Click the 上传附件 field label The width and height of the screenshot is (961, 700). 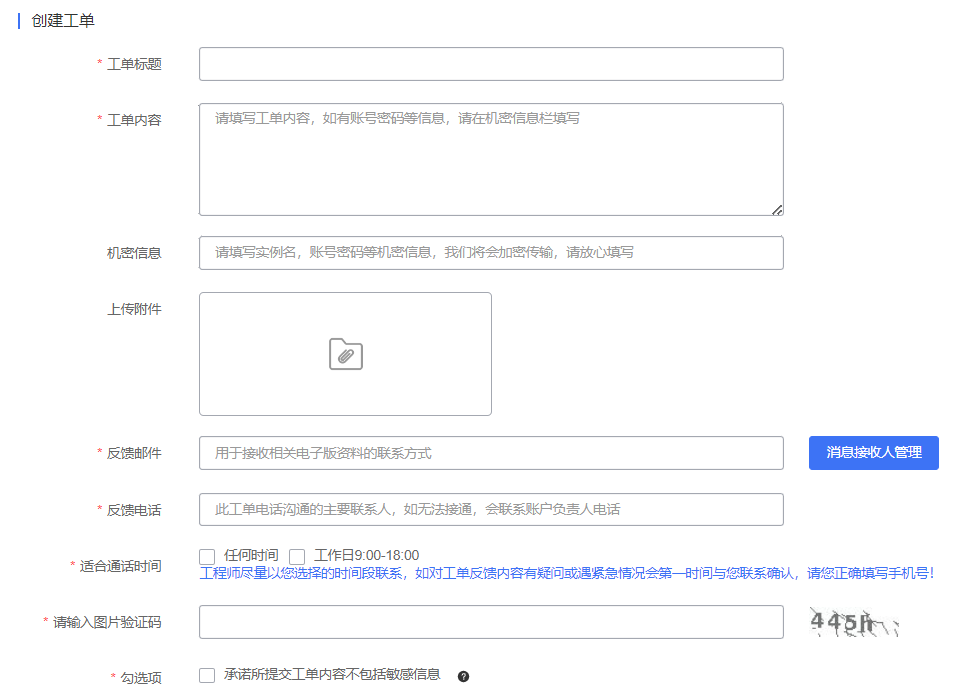pos(134,309)
